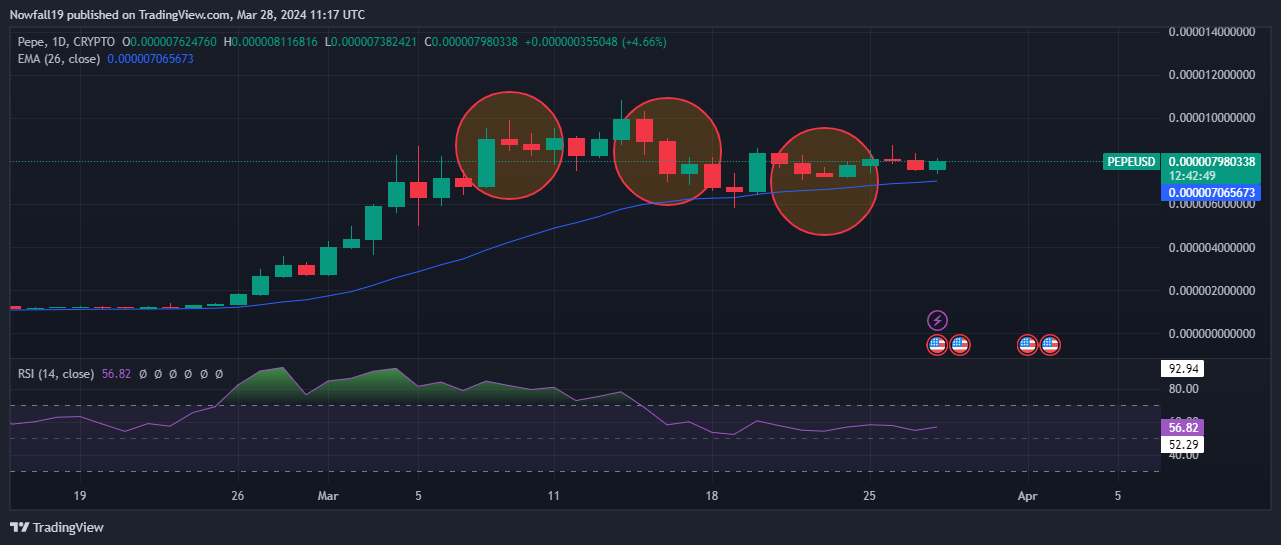Click the 0.000000000000 price scale value

click(1212, 333)
